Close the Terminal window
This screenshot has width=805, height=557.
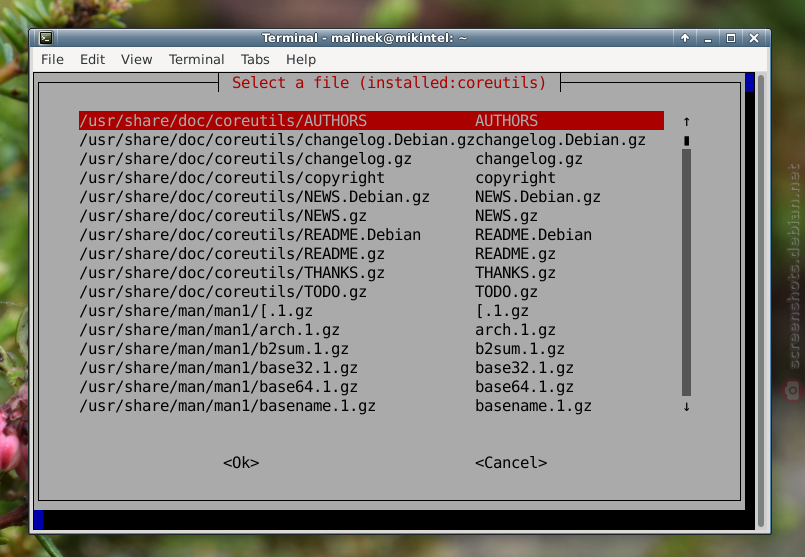pos(754,38)
